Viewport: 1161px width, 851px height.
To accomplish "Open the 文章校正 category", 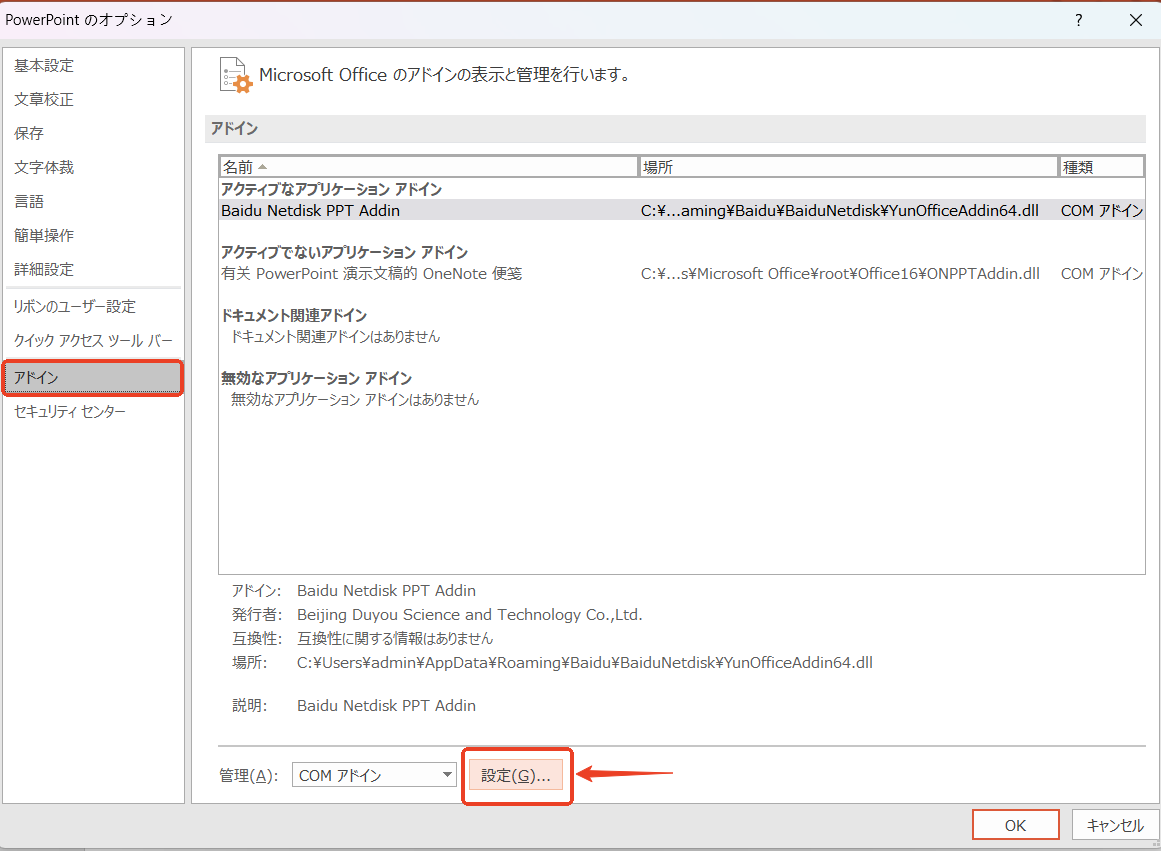I will point(44,100).
